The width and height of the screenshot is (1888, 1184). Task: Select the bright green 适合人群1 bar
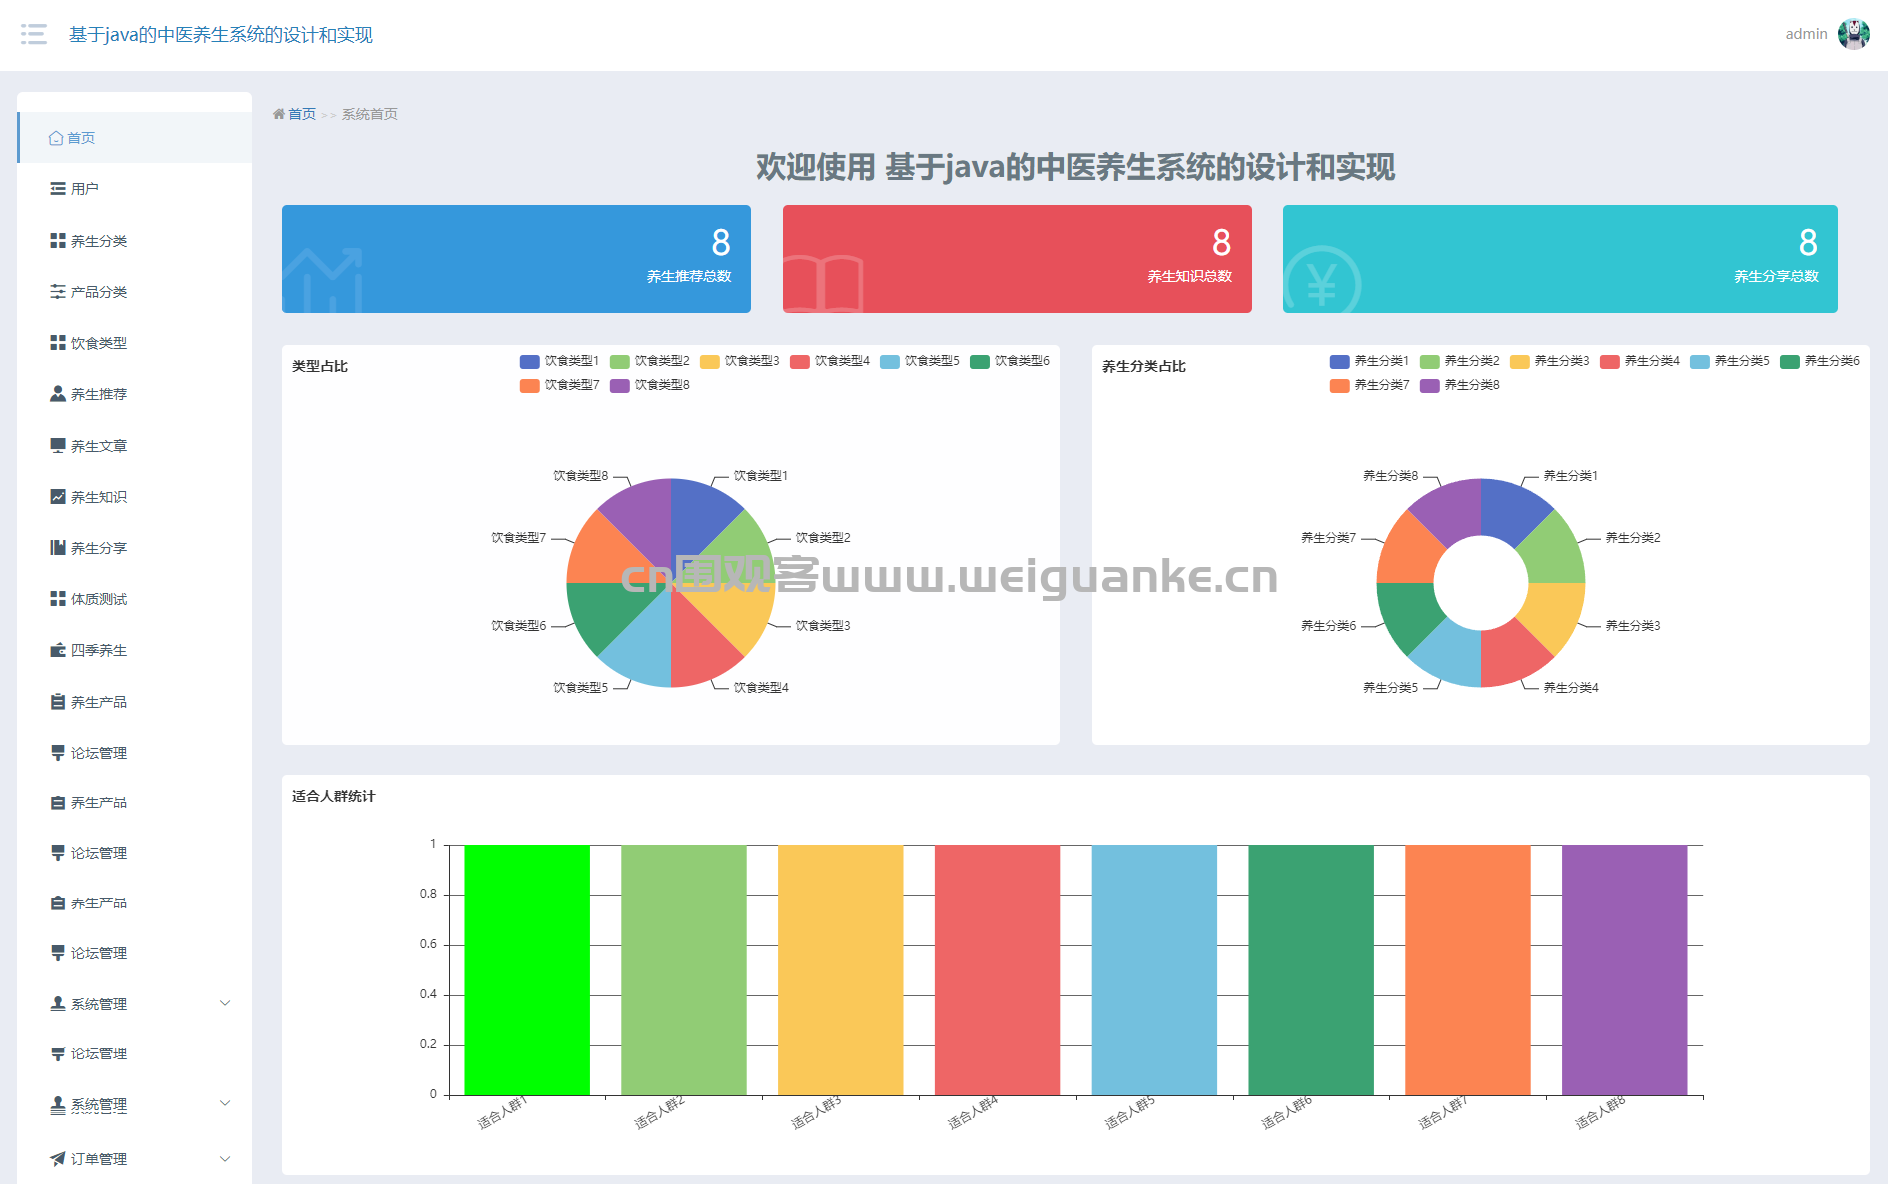[527, 970]
